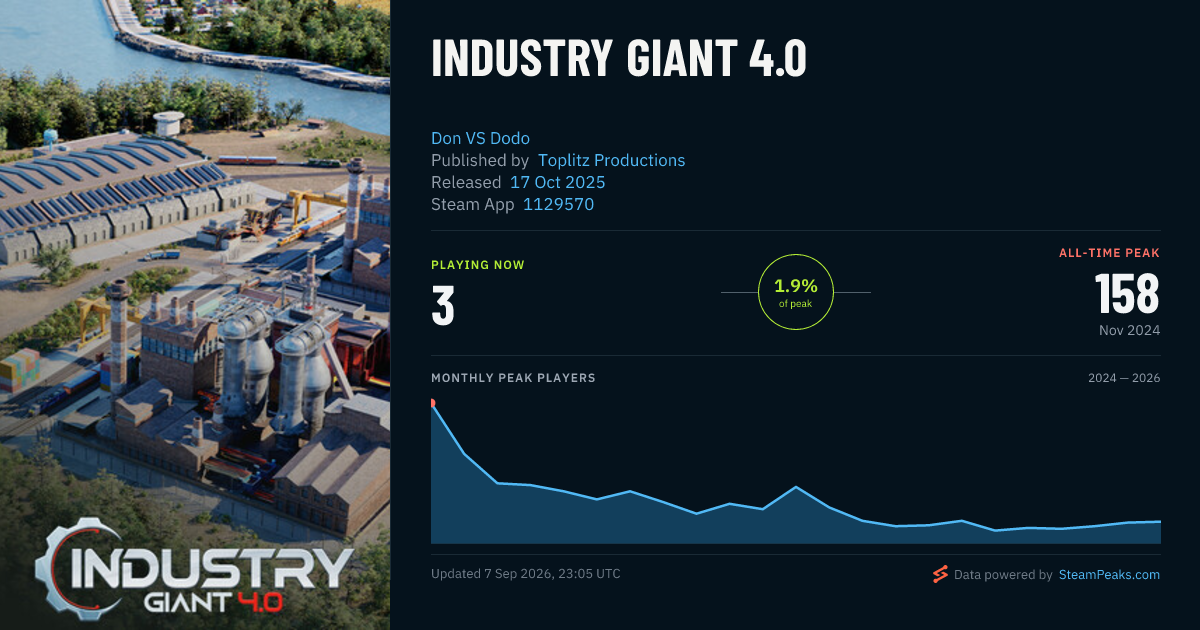1200x630 pixels.
Task: Select the 17 Oct 2025 release date
Action: click(x=558, y=182)
